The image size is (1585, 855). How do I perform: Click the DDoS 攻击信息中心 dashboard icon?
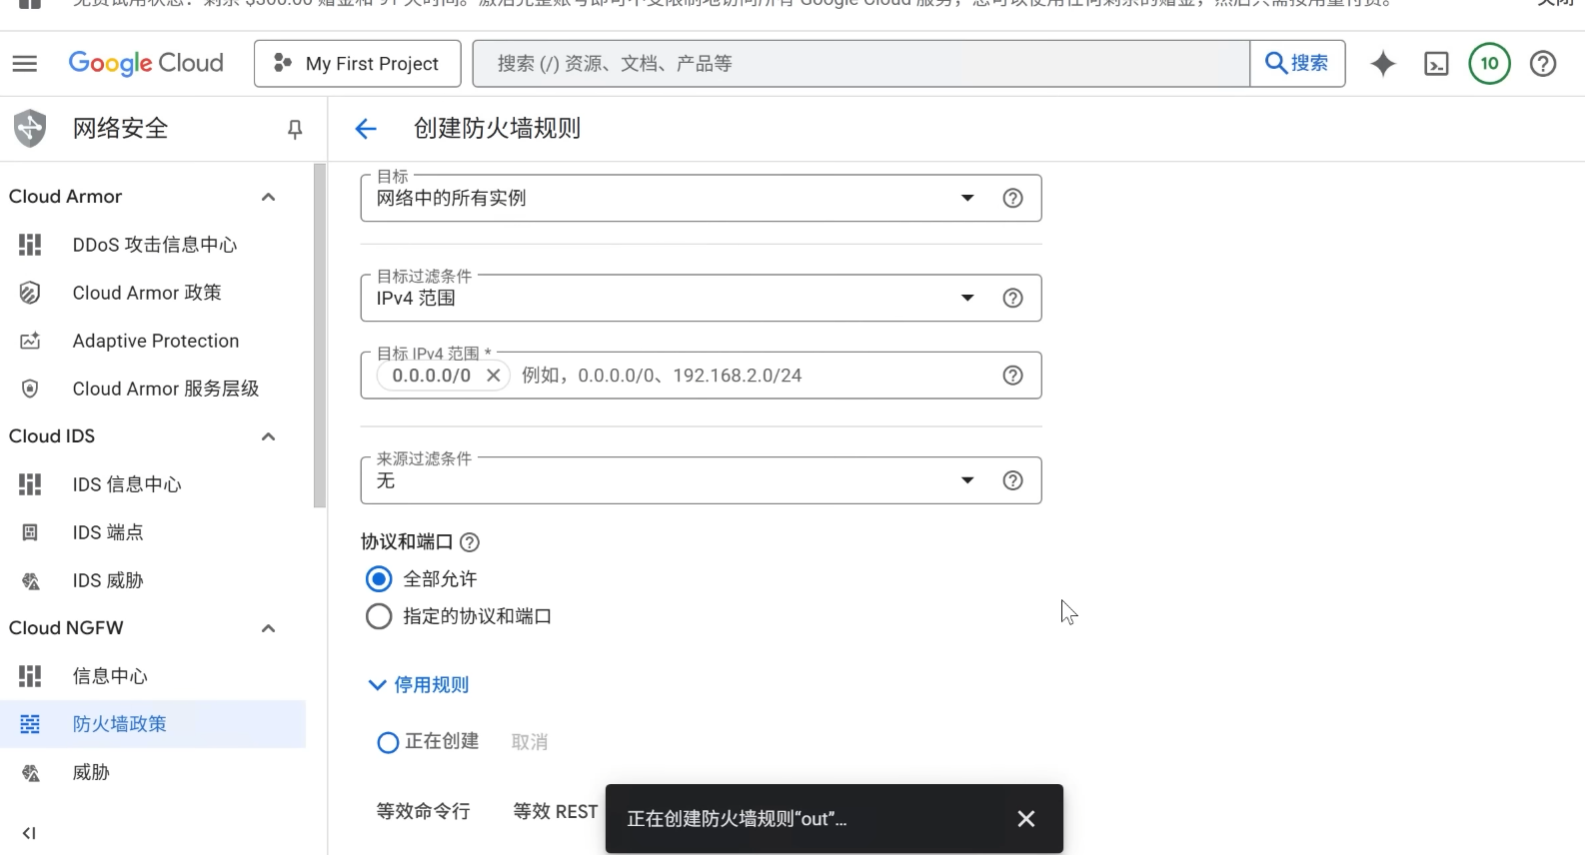point(30,245)
